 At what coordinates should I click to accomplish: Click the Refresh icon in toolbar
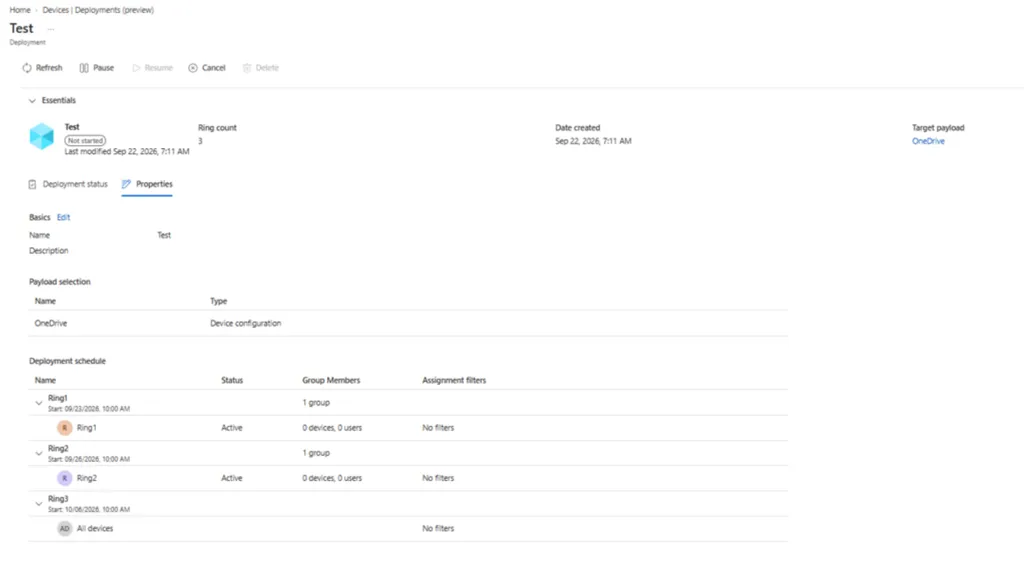tap(27, 68)
